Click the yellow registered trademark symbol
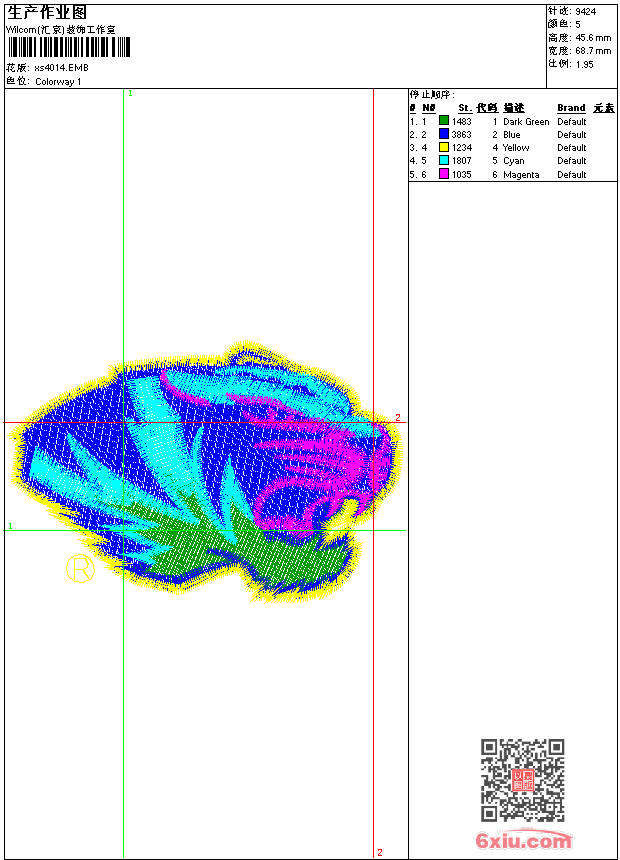 (80, 569)
